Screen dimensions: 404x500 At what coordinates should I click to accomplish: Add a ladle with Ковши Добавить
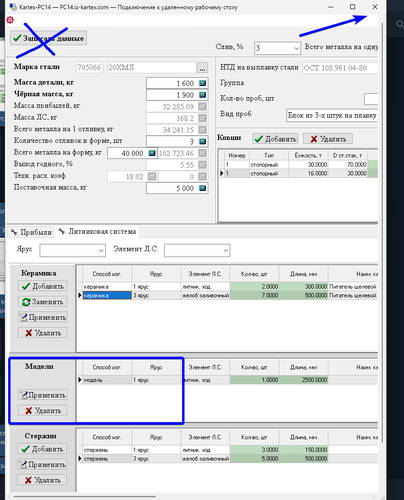point(275,139)
